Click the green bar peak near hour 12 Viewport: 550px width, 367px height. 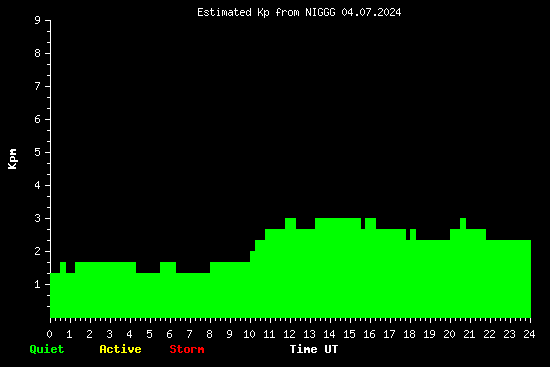pyautogui.click(x=290, y=223)
